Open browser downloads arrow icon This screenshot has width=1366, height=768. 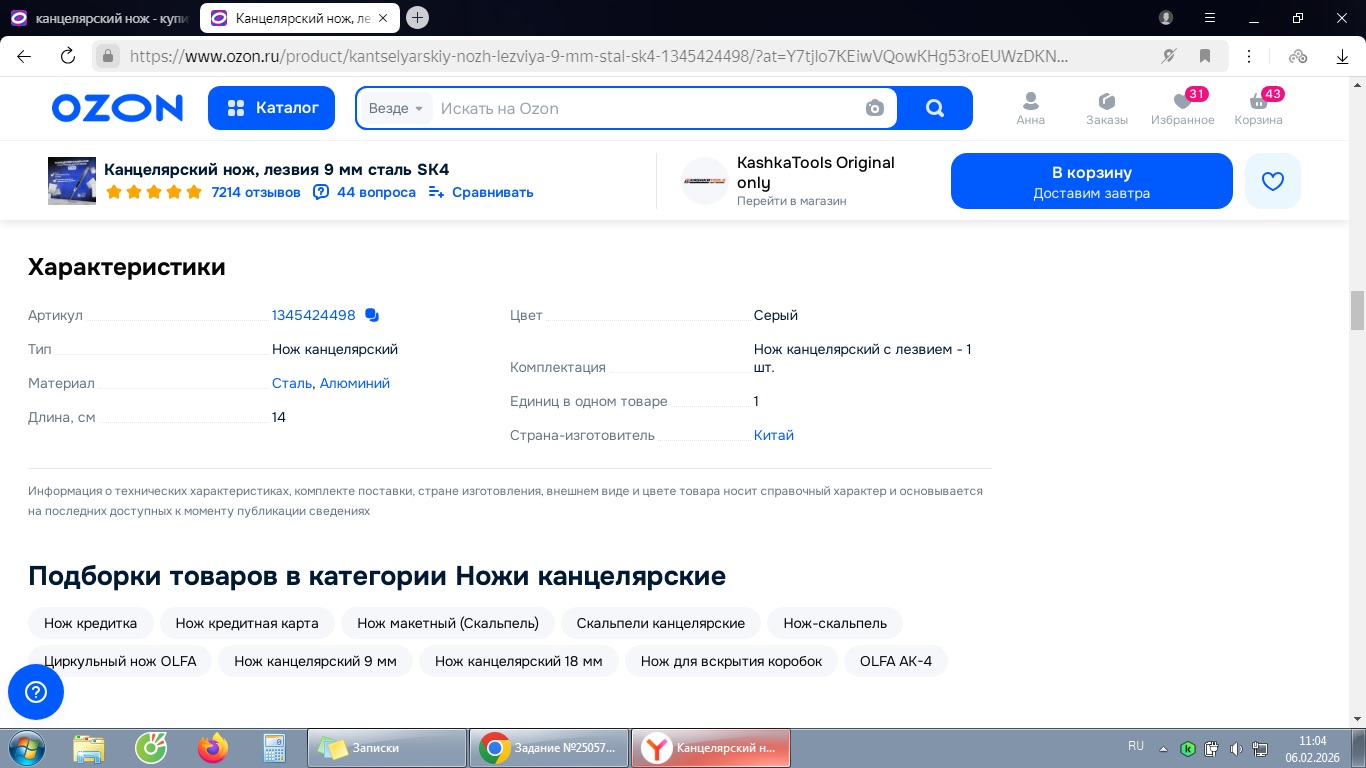click(1342, 56)
